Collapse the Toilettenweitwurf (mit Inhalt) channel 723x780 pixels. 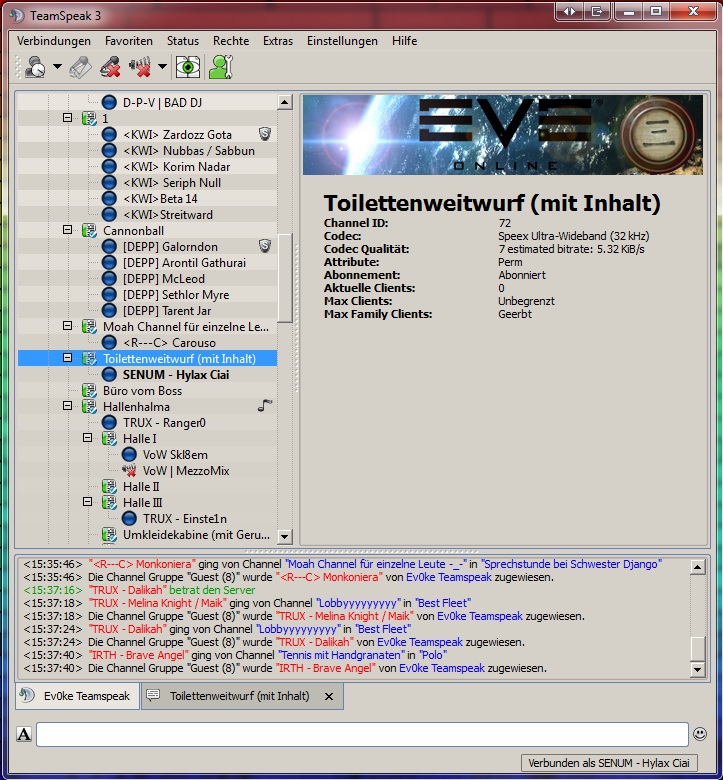click(68, 358)
